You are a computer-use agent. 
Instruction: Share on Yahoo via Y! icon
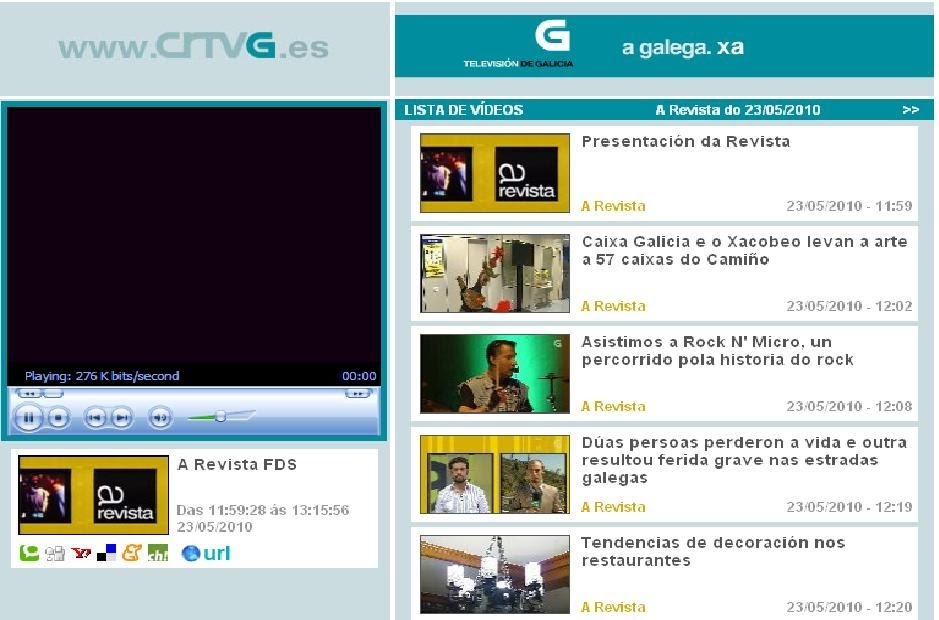pyautogui.click(x=81, y=553)
